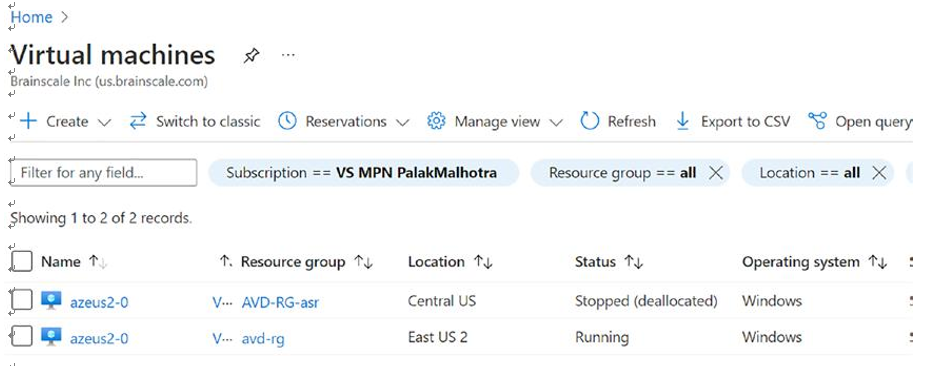The height and width of the screenshot is (366, 930).
Task: Go to Home breadcrumb
Action: (32, 17)
